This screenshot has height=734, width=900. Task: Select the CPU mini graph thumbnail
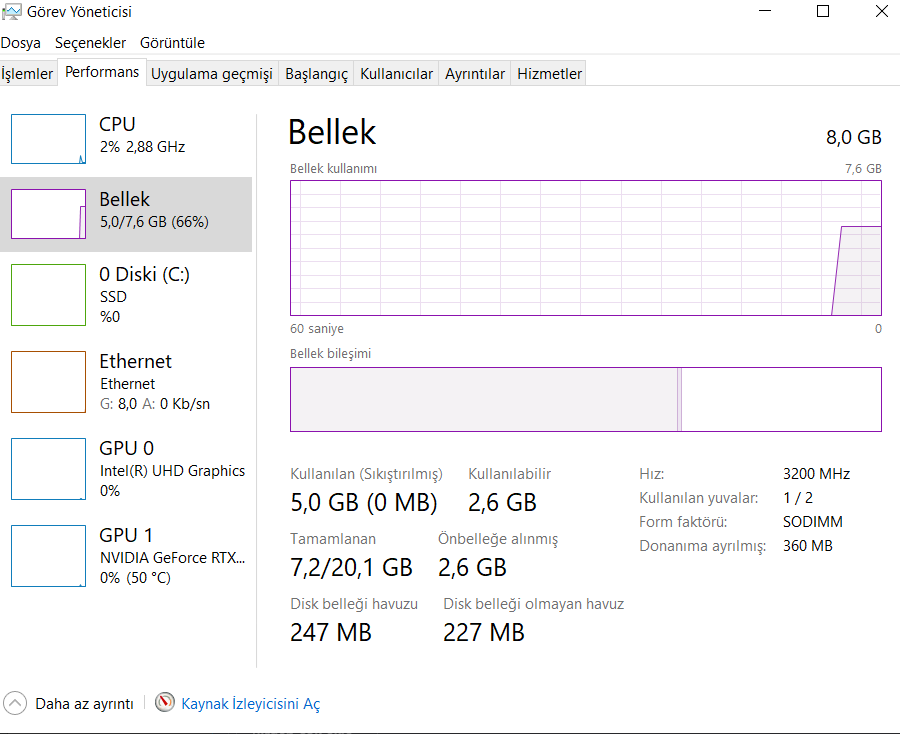48,139
